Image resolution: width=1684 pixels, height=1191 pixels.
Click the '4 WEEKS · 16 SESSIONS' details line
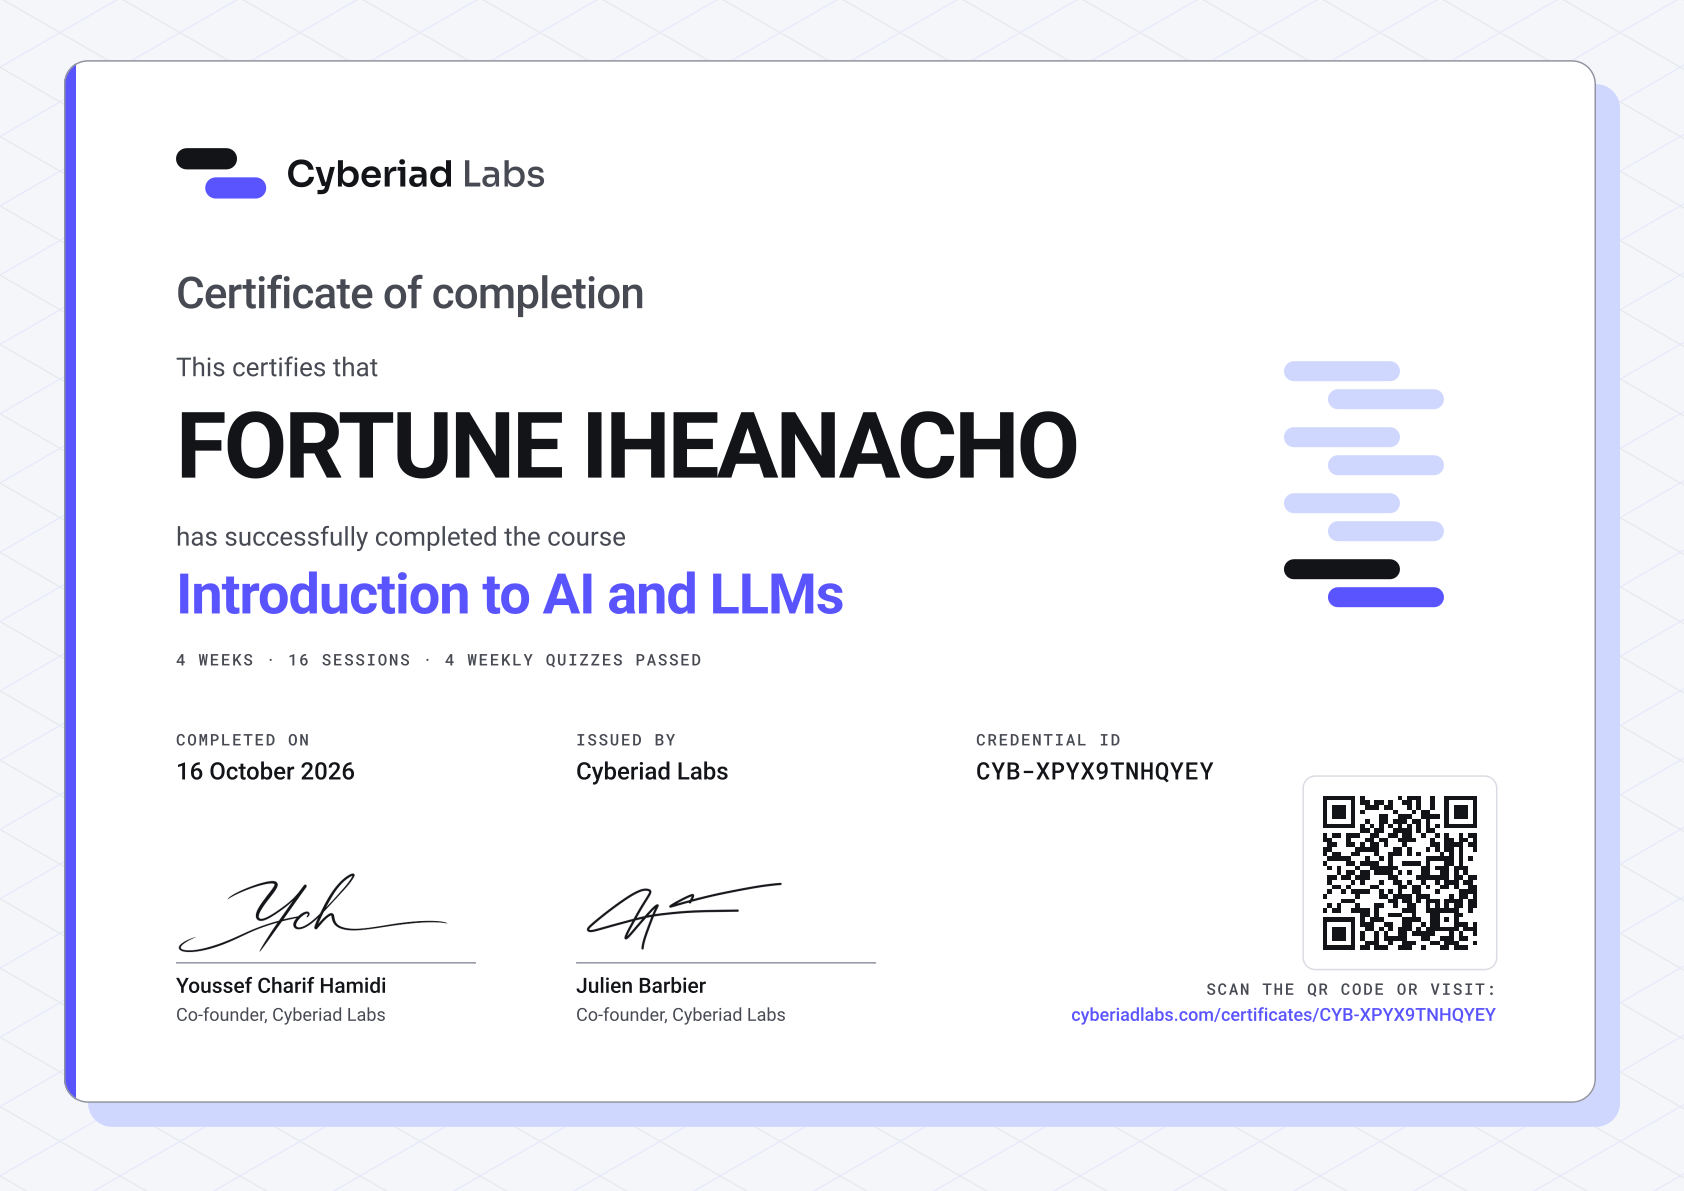(x=439, y=660)
